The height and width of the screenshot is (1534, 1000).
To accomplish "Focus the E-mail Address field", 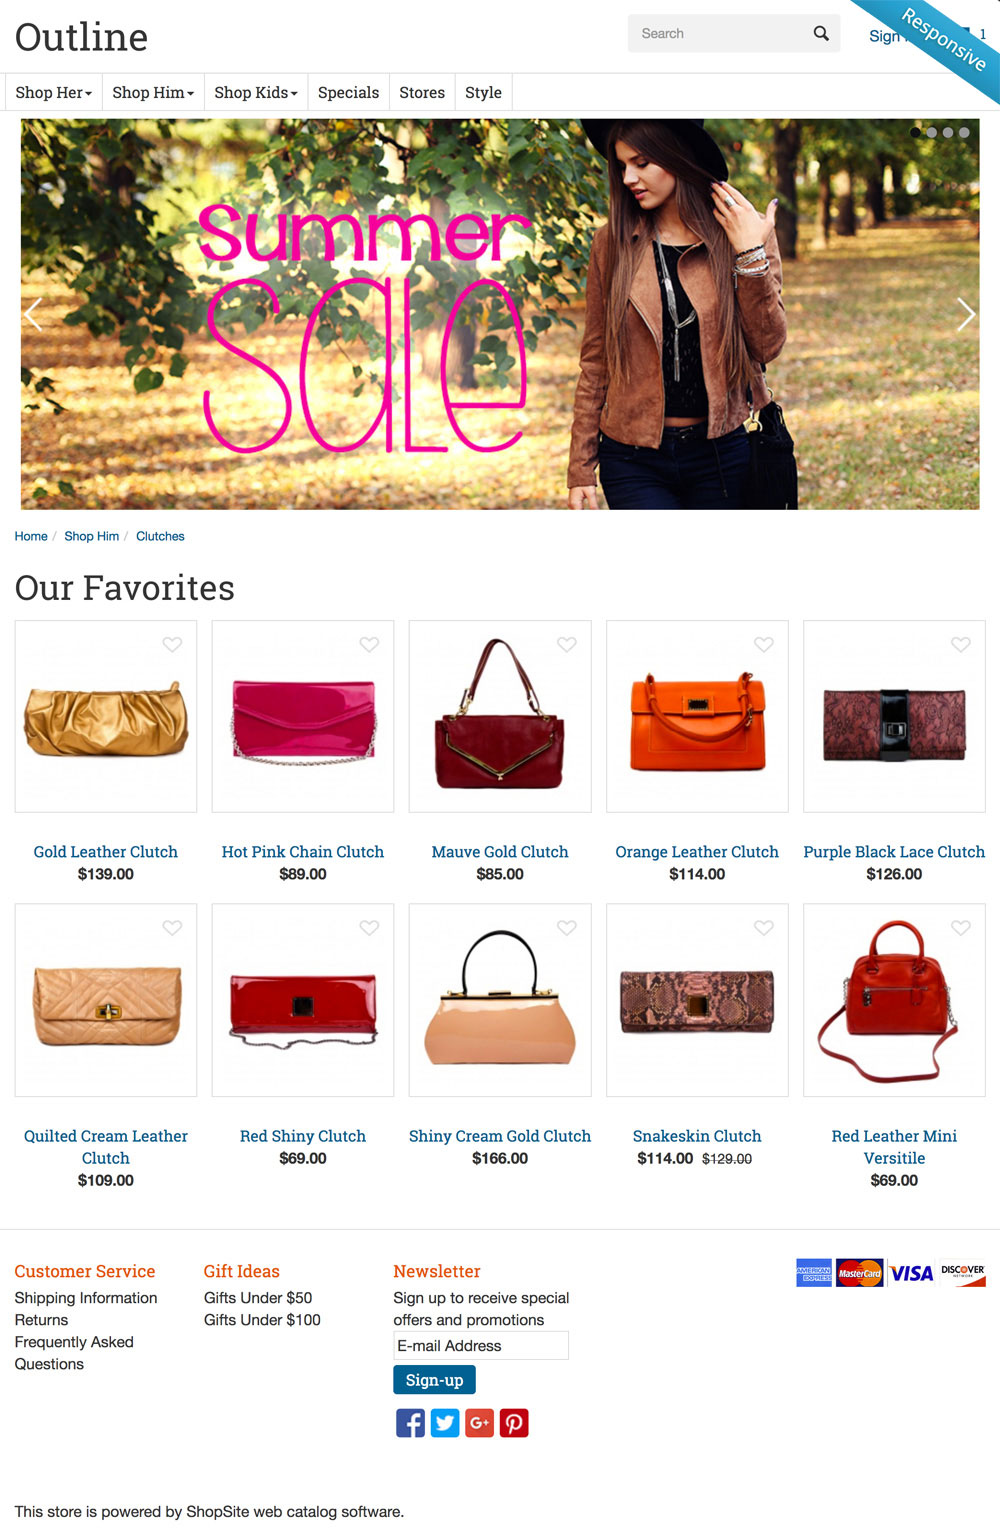I will click(x=481, y=1345).
